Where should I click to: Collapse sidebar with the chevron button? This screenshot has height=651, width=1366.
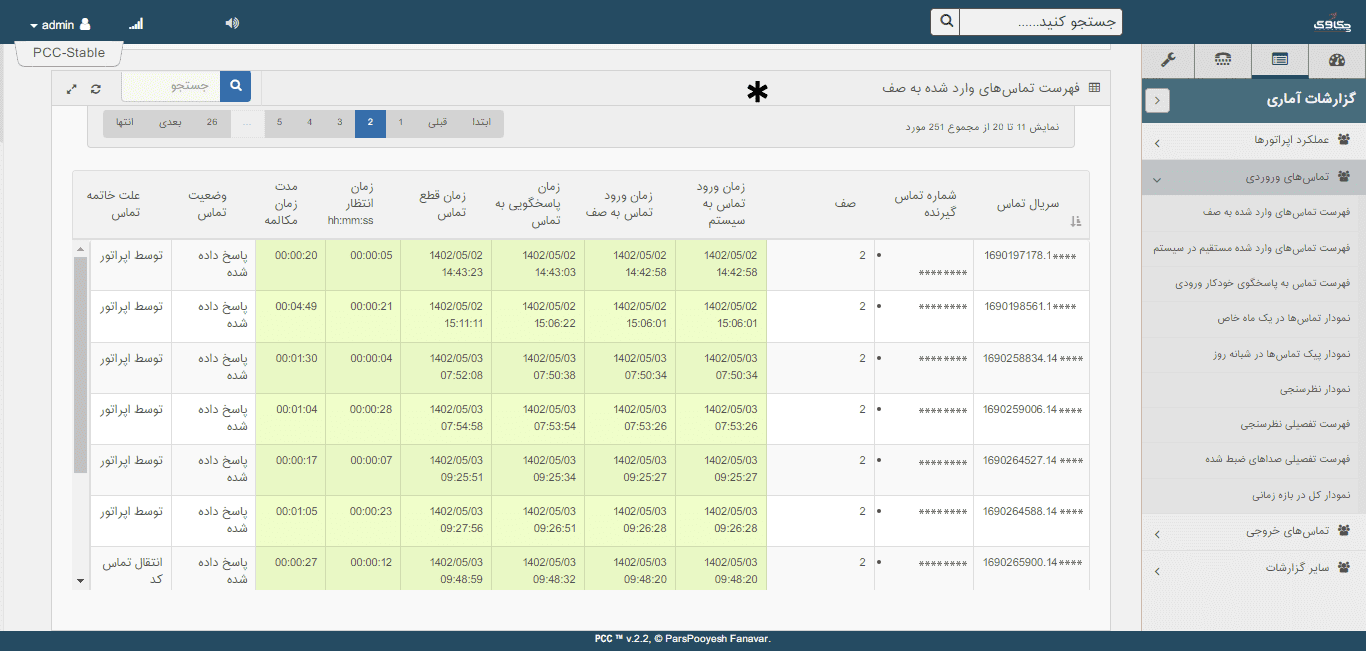point(1158,100)
